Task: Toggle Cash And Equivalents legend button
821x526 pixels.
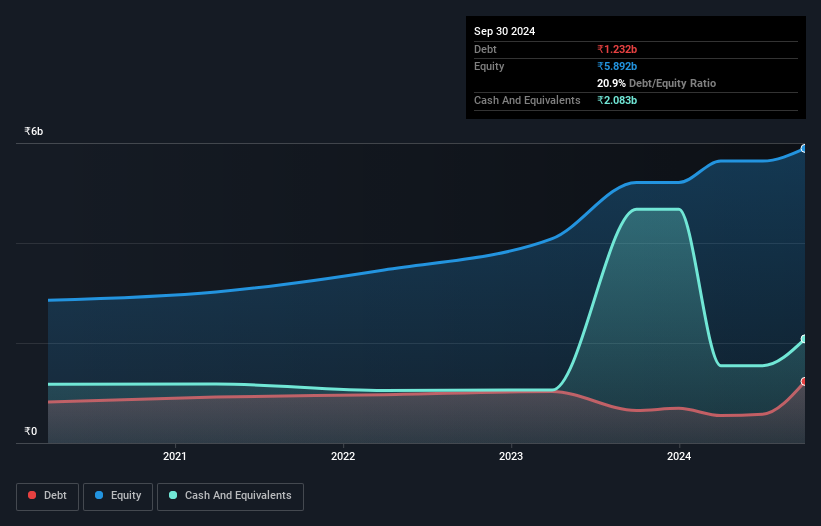Action: pyautogui.click(x=230, y=496)
